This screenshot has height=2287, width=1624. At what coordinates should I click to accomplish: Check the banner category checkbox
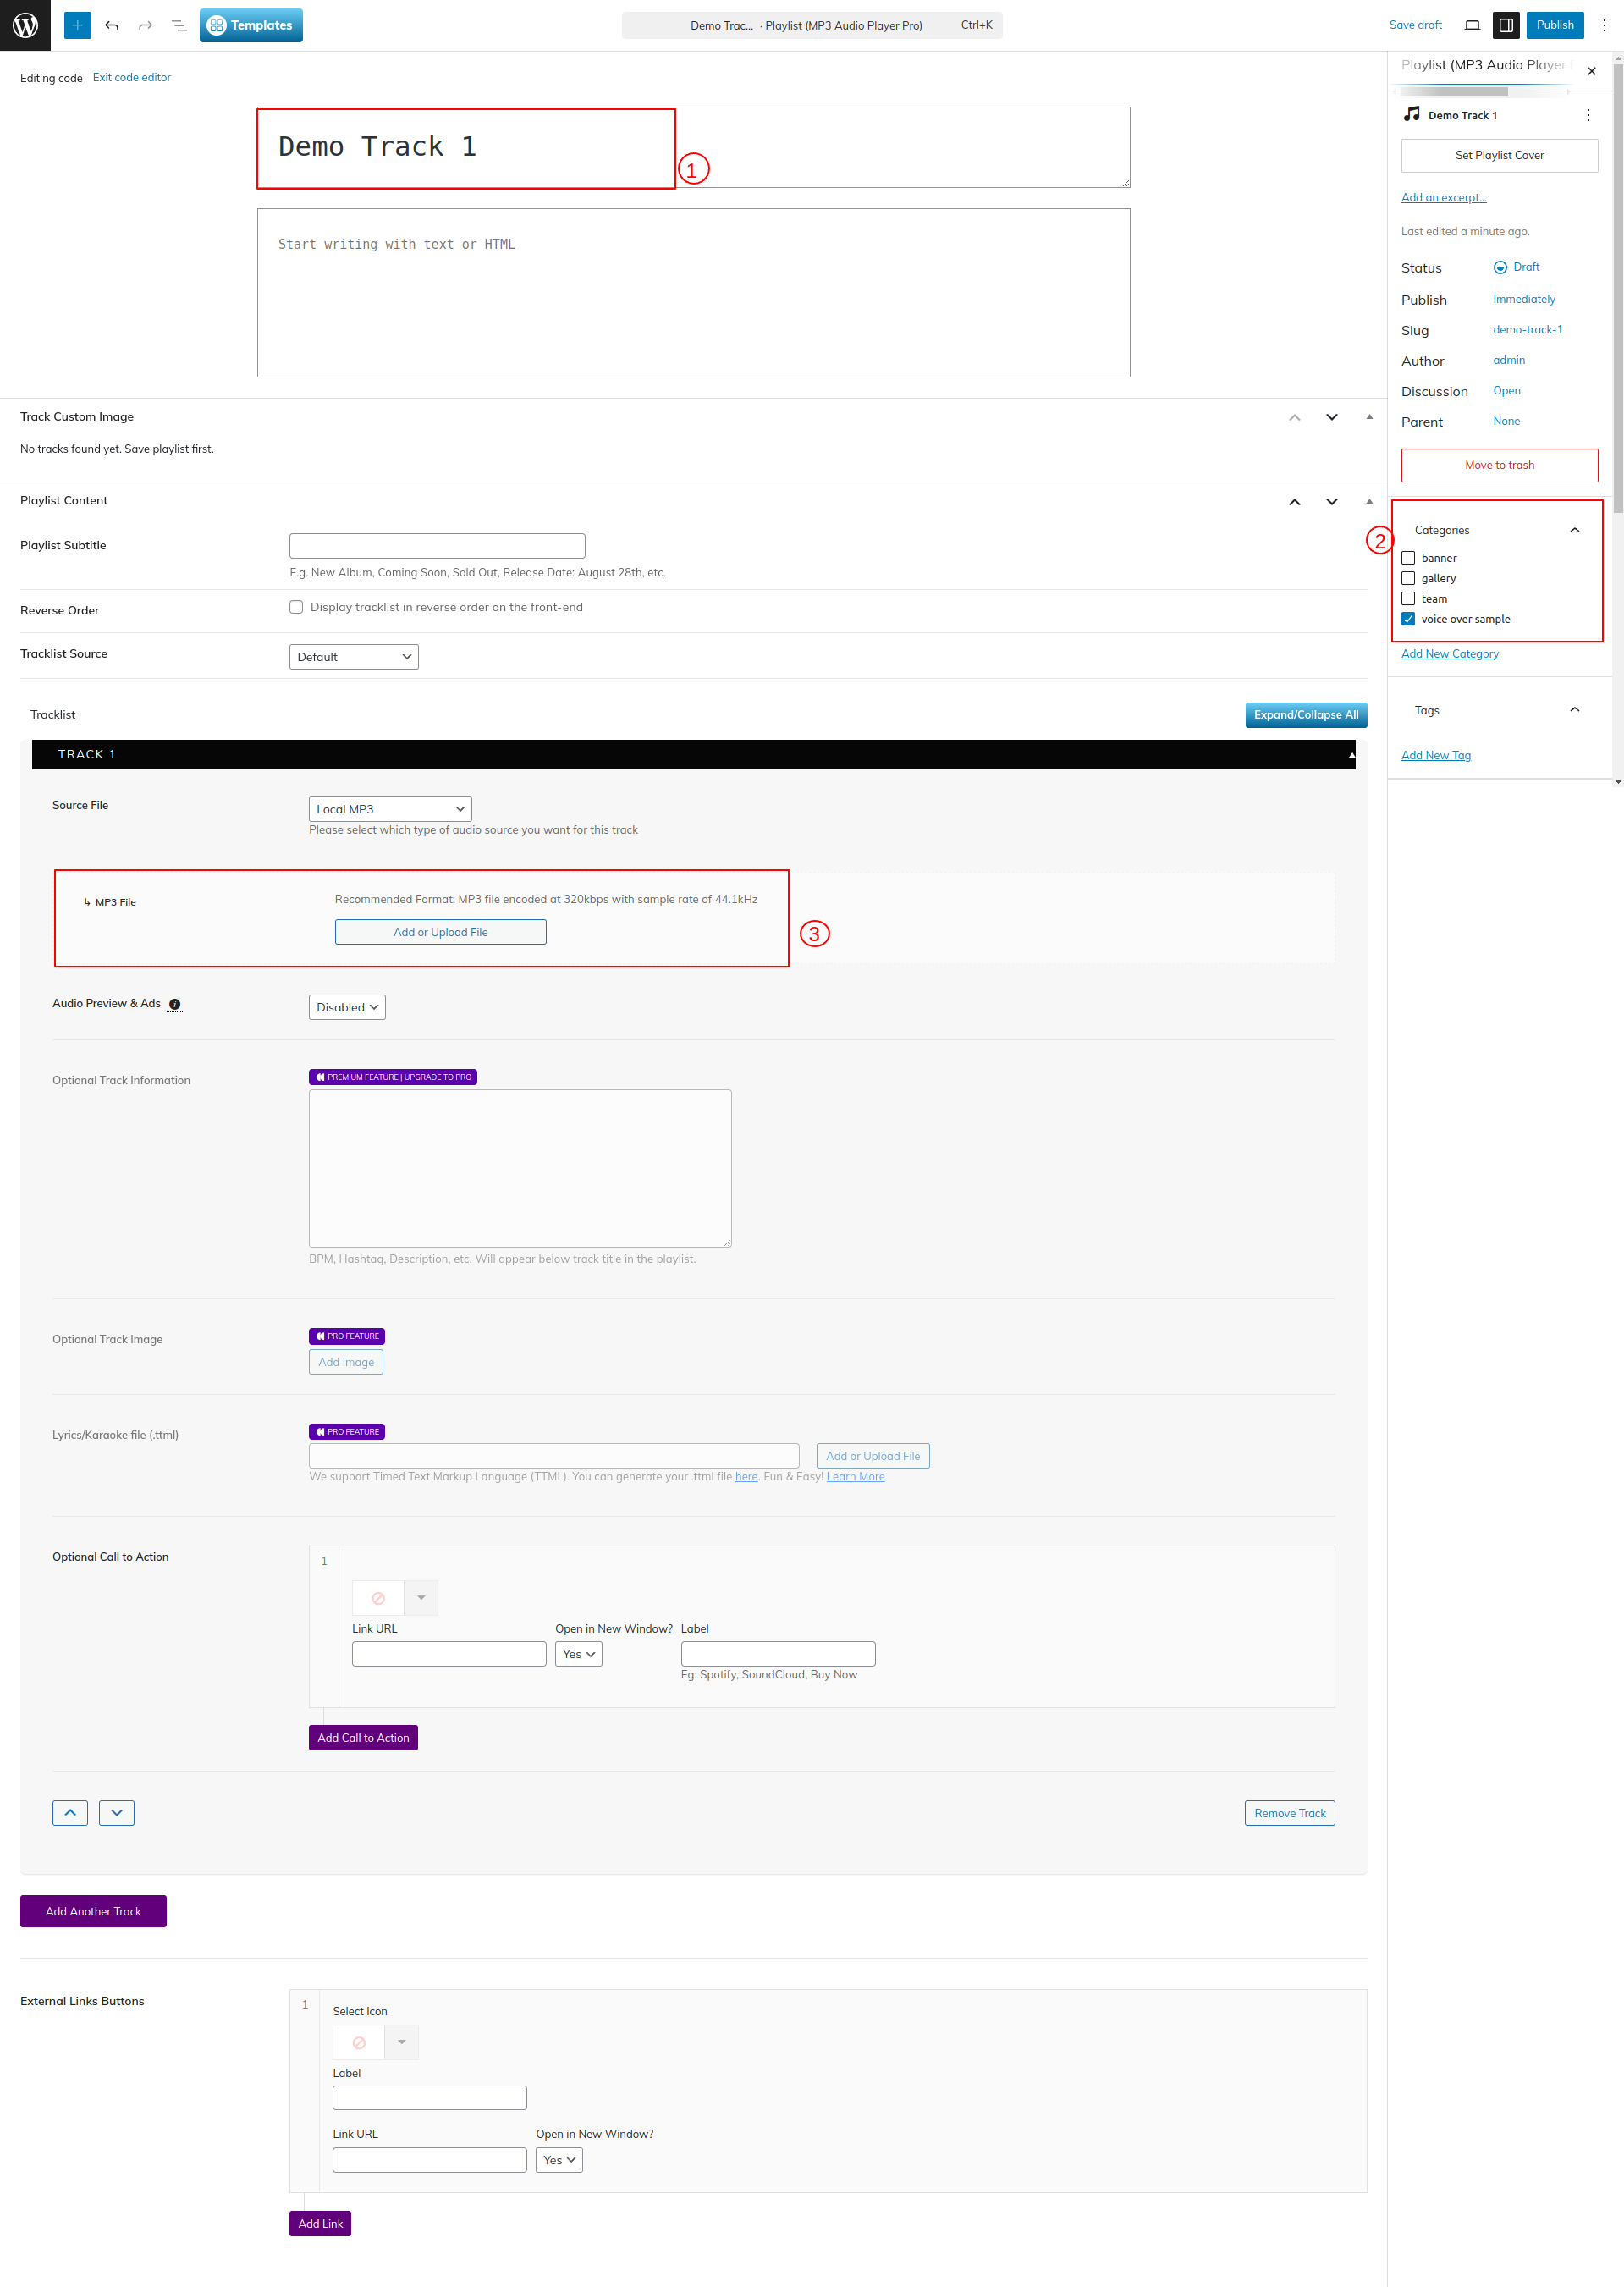click(1408, 558)
